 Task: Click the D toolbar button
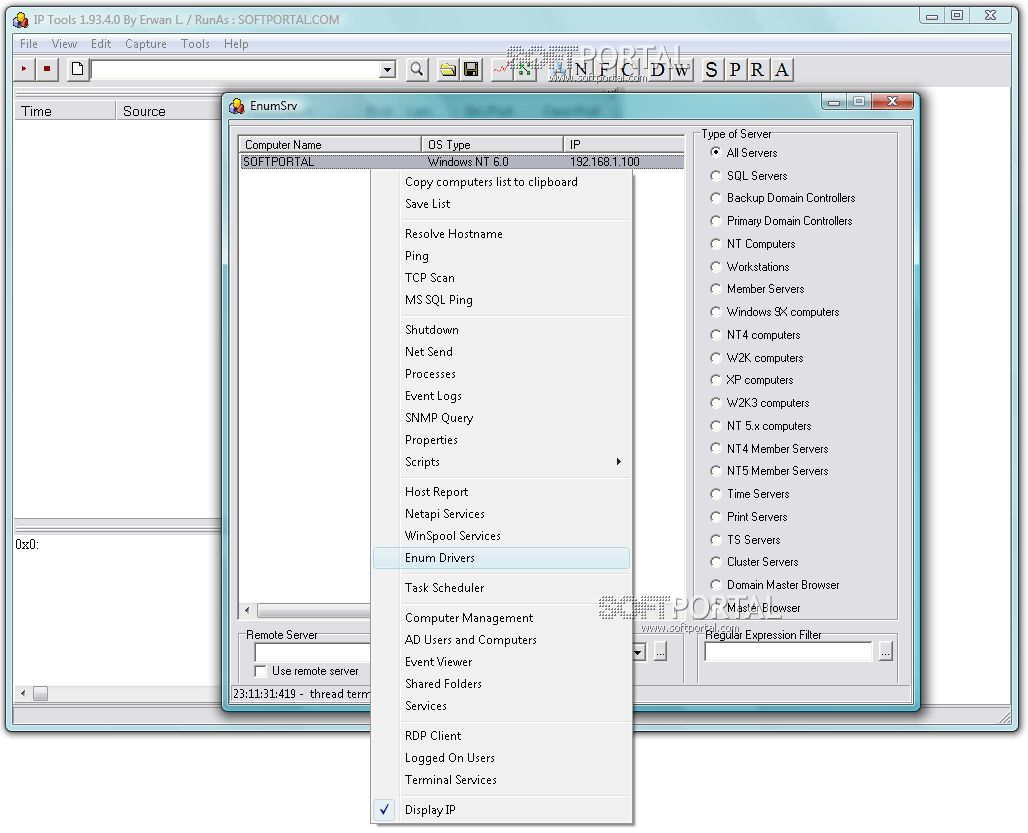658,69
